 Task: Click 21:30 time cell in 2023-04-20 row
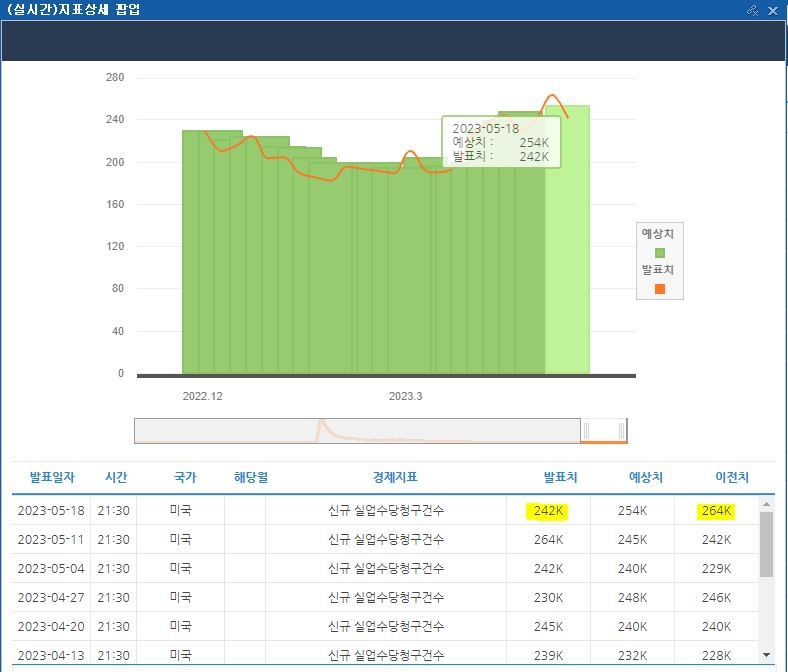(x=114, y=627)
